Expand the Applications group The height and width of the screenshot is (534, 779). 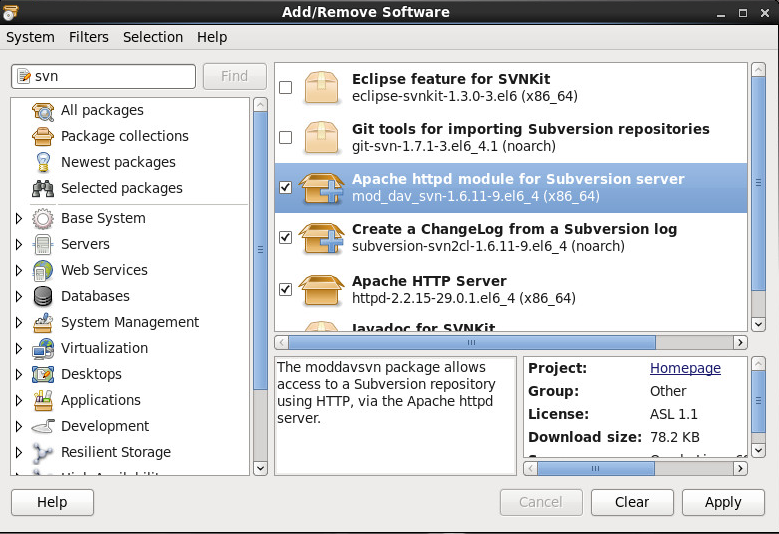pyautogui.click(x=19, y=400)
